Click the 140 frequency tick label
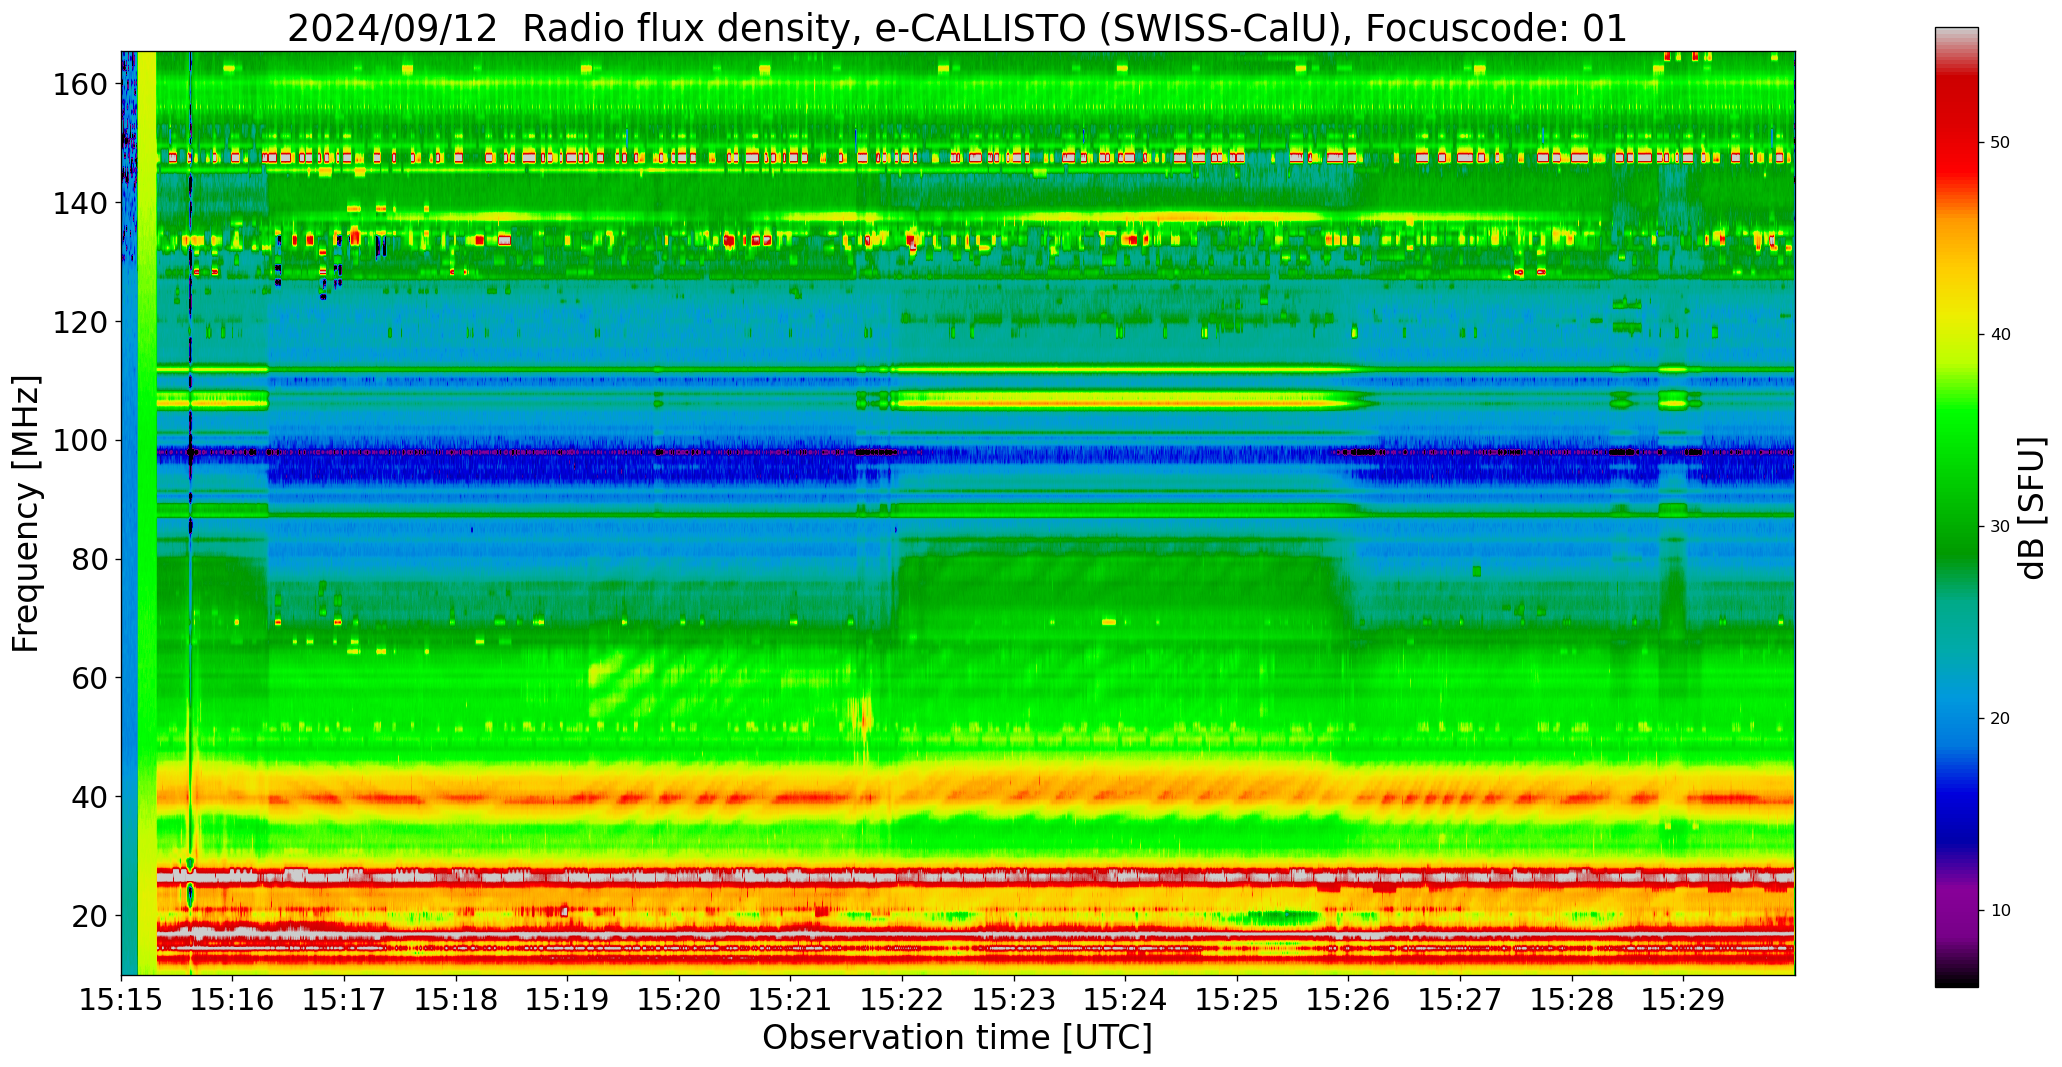This screenshot has height=1067, width=2062. (x=80, y=203)
